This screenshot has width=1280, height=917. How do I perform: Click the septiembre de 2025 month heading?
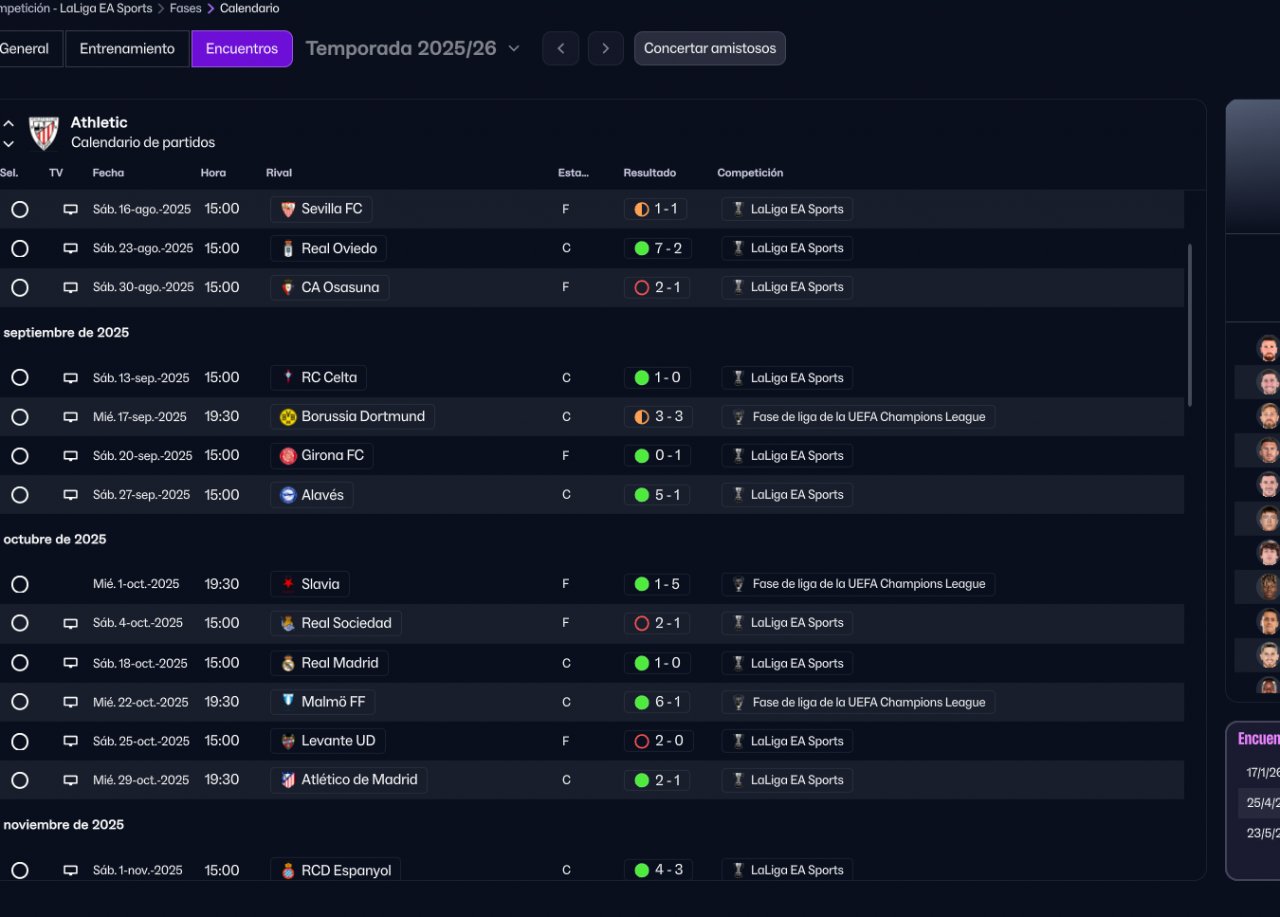pos(66,333)
